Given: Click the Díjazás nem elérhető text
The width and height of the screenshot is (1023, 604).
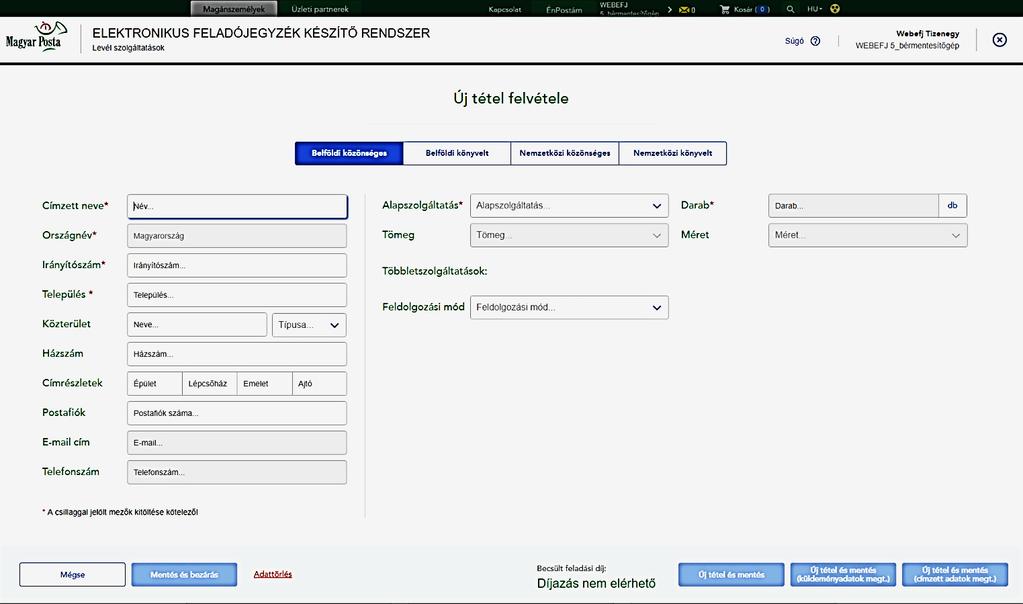Looking at the screenshot, I should click(x=596, y=583).
